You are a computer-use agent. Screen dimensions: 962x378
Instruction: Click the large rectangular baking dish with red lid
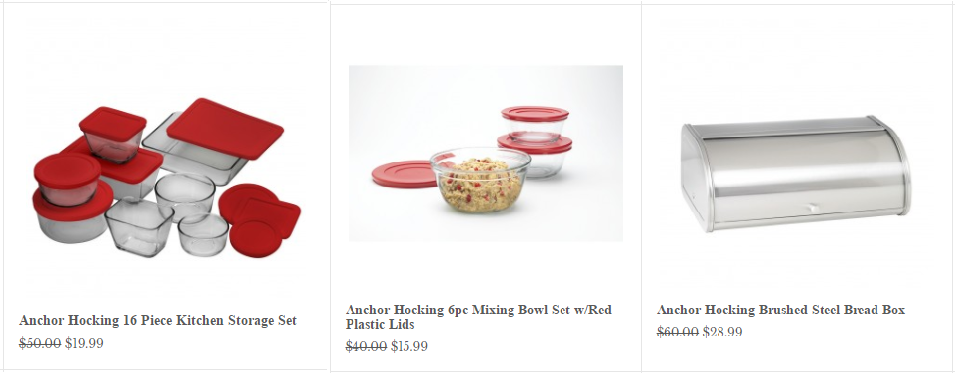coord(213,142)
